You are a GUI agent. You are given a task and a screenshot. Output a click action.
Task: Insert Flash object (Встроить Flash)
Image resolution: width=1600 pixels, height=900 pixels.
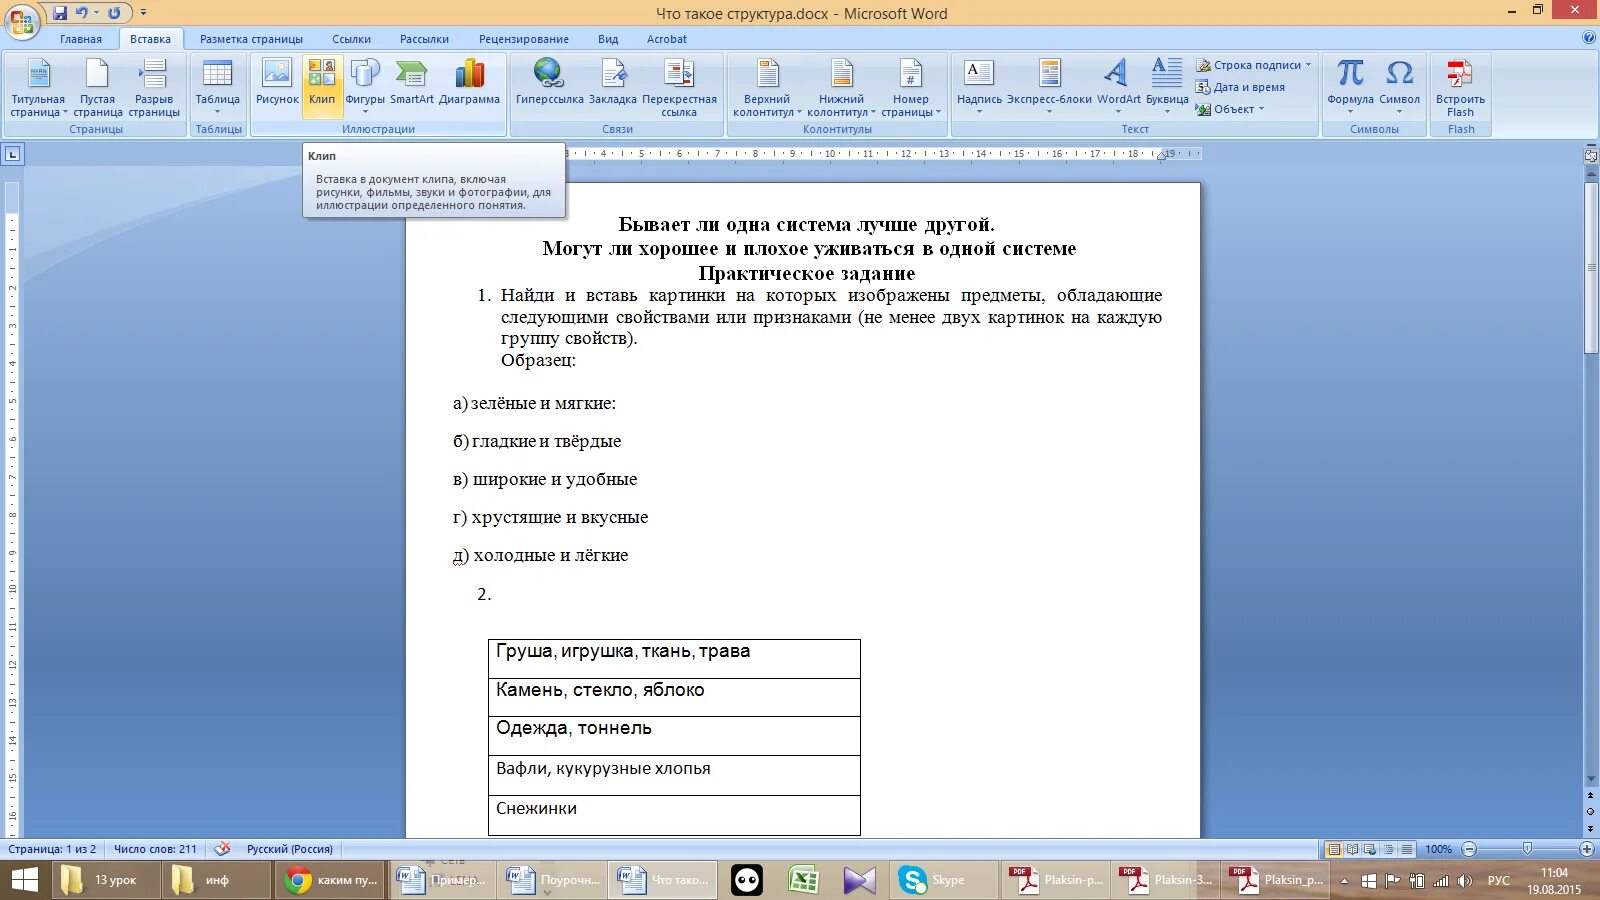pos(1460,88)
